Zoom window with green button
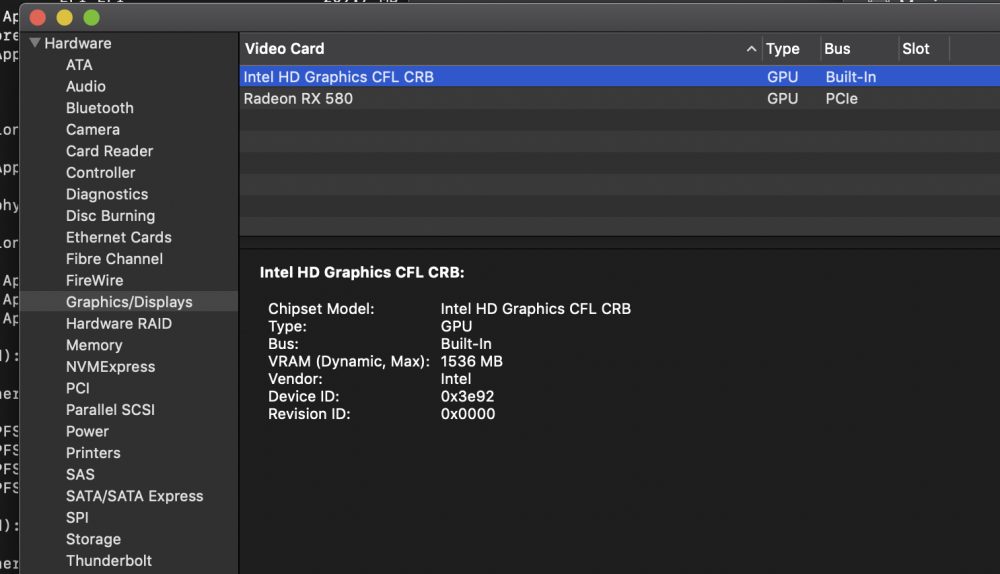The height and width of the screenshot is (574, 1000). coord(91,18)
